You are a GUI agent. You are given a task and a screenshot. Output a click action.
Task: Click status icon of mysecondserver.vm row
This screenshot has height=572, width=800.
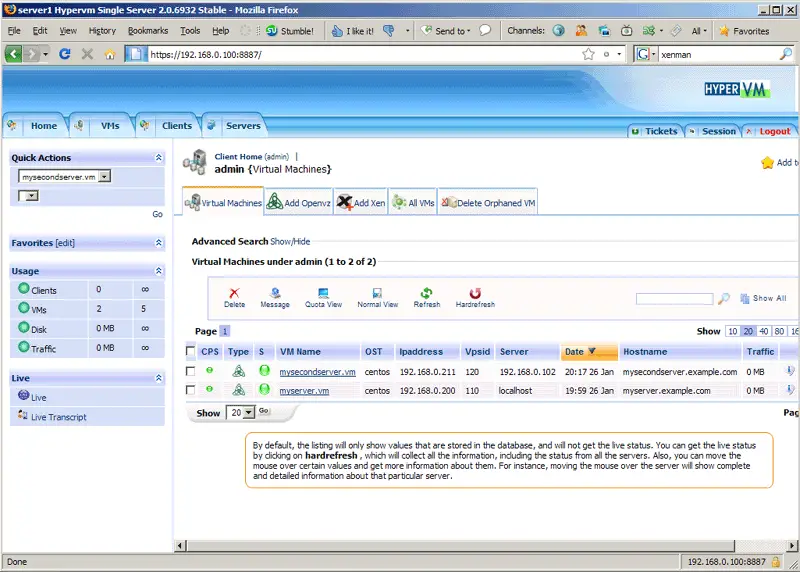coord(264,370)
